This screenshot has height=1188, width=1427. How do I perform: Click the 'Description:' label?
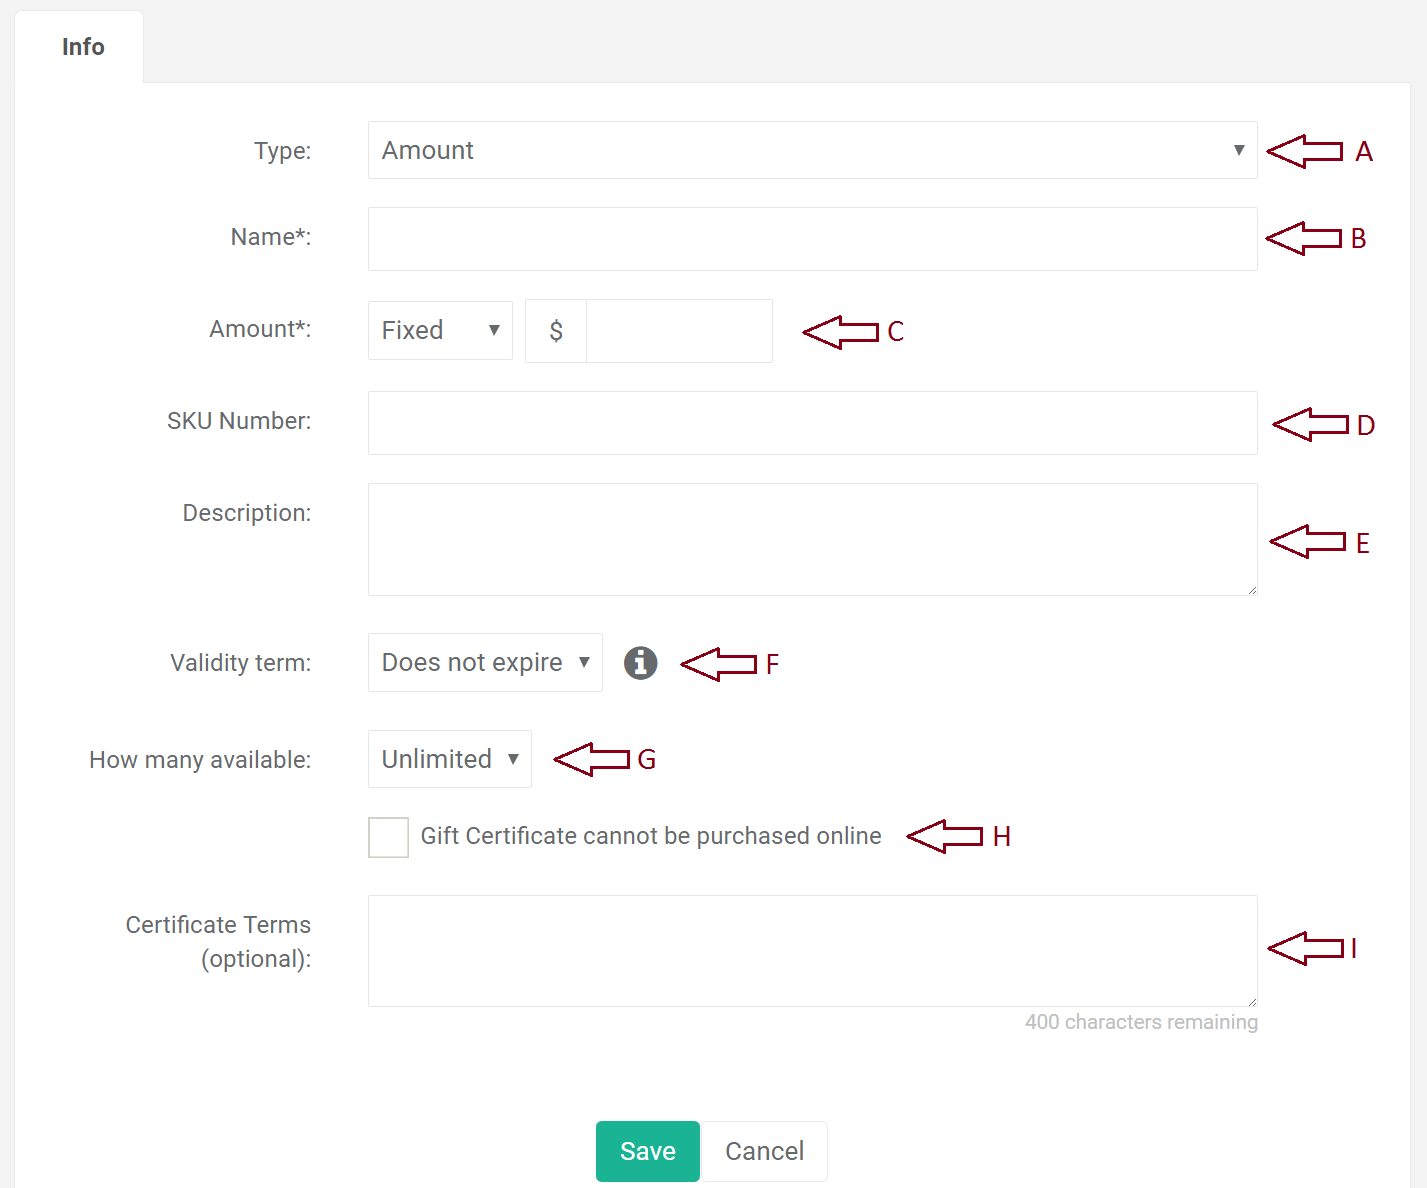click(x=247, y=513)
